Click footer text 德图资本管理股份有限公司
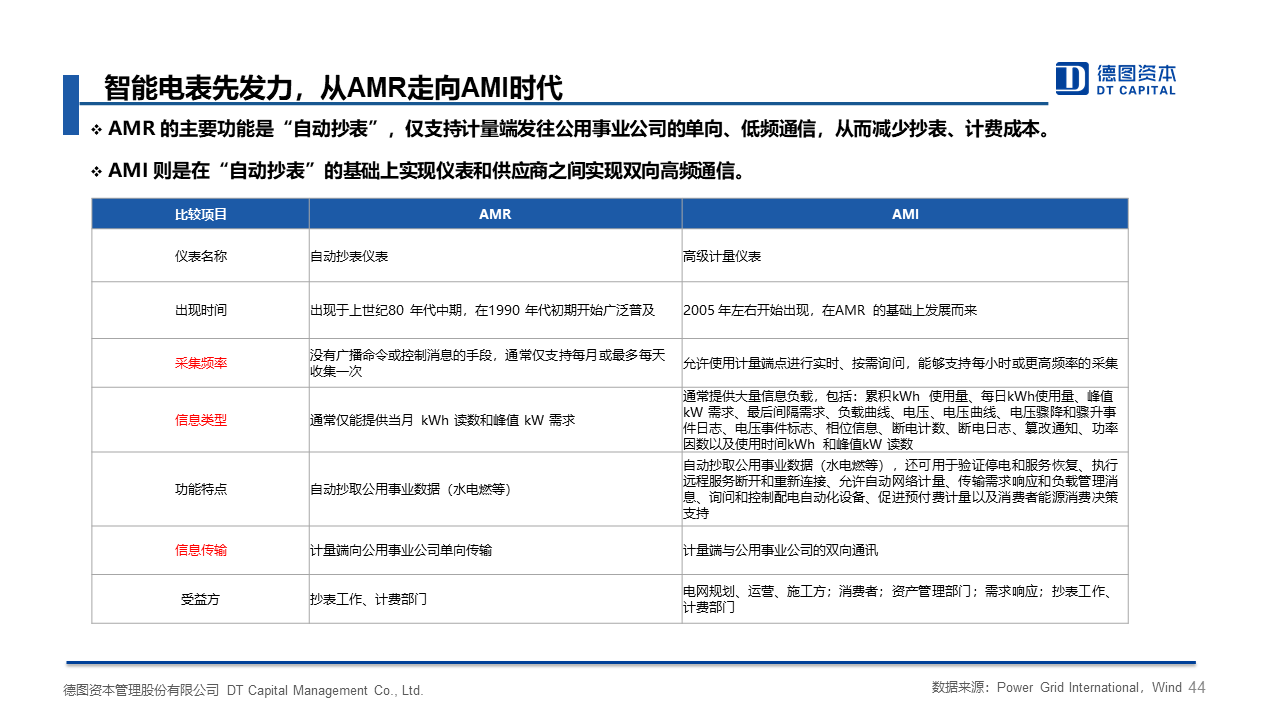Image resolution: width=1280 pixels, height=720 pixels. (x=141, y=690)
